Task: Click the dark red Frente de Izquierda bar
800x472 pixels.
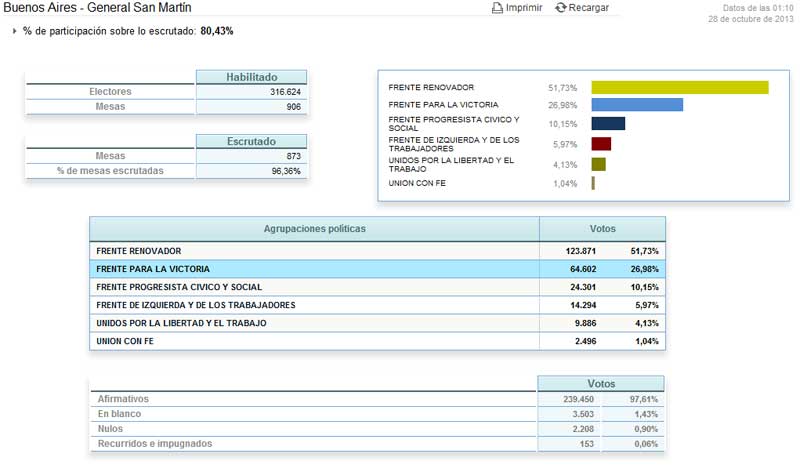Action: point(601,144)
